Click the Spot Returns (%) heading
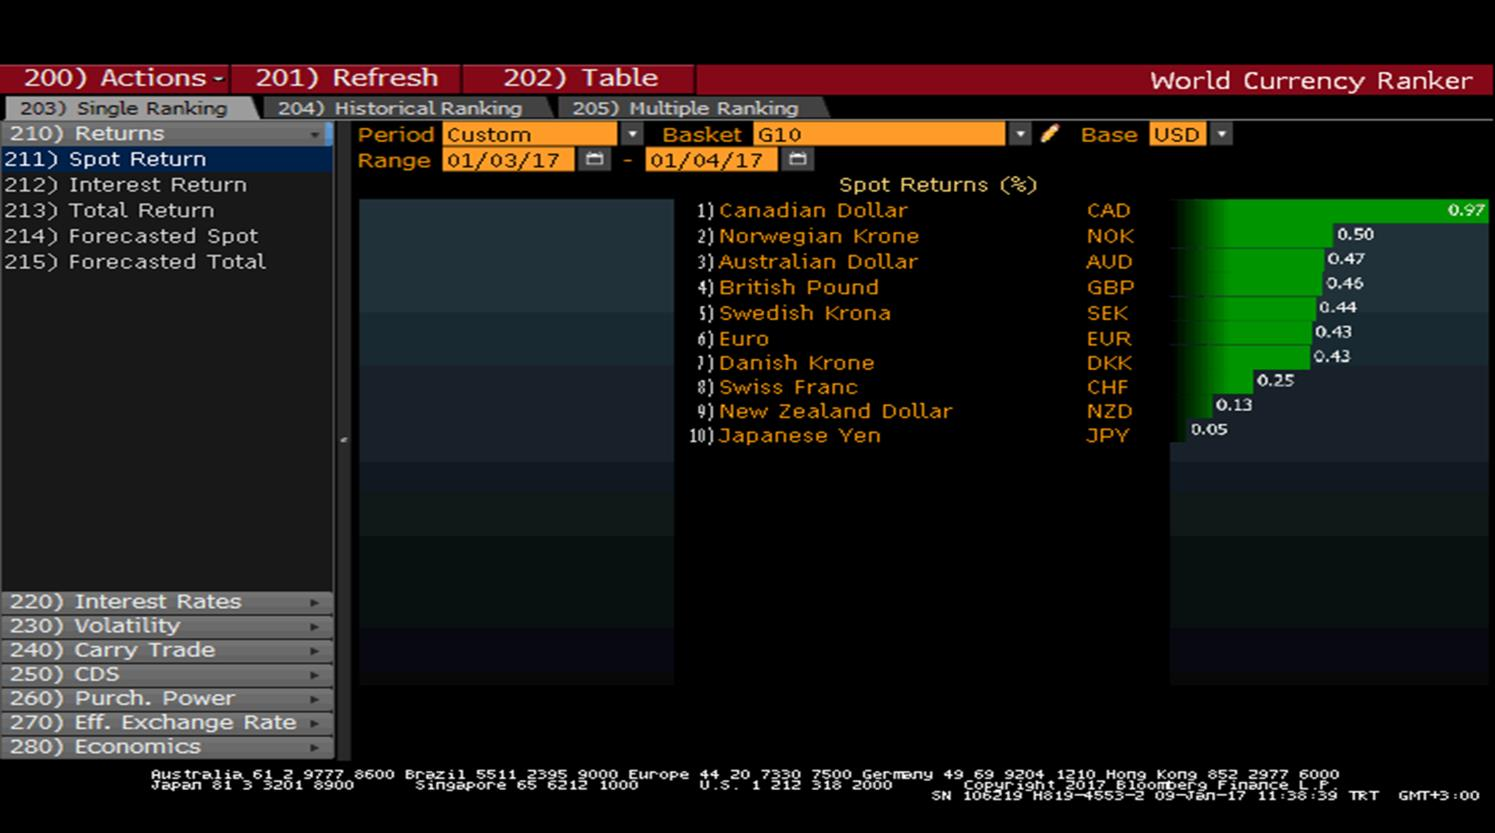The width and height of the screenshot is (1495, 833). click(938, 185)
